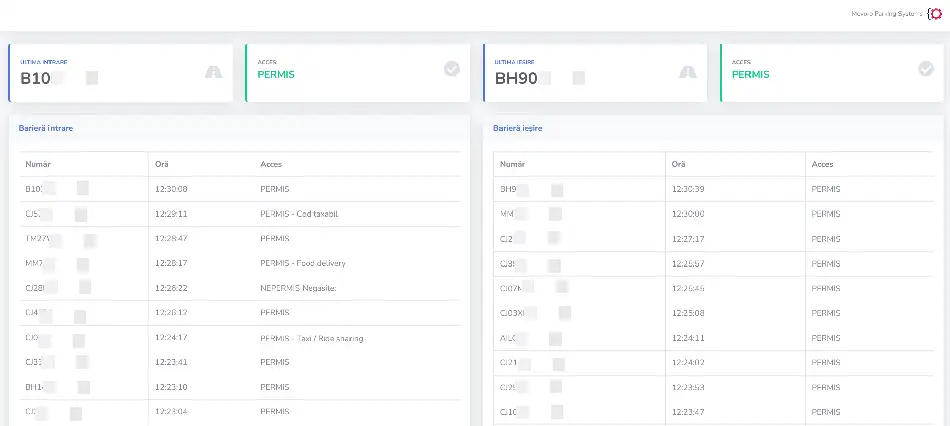
Task: Click Număr column header in entry table
Action: click(38, 164)
